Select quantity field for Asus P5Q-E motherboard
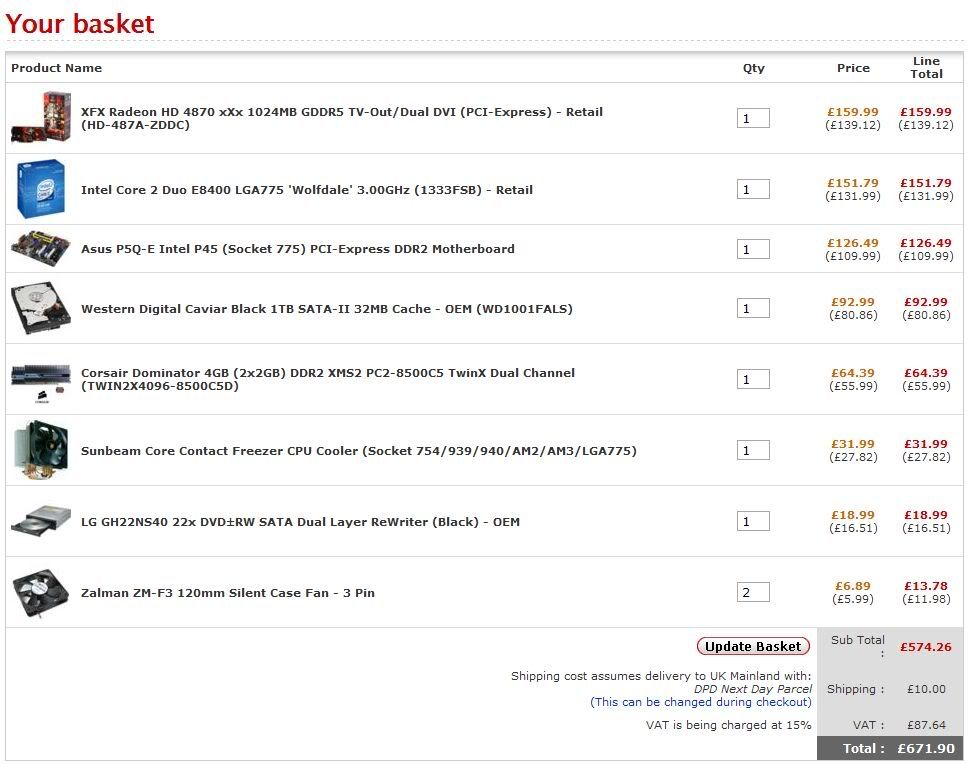The width and height of the screenshot is (969, 764). (x=753, y=249)
